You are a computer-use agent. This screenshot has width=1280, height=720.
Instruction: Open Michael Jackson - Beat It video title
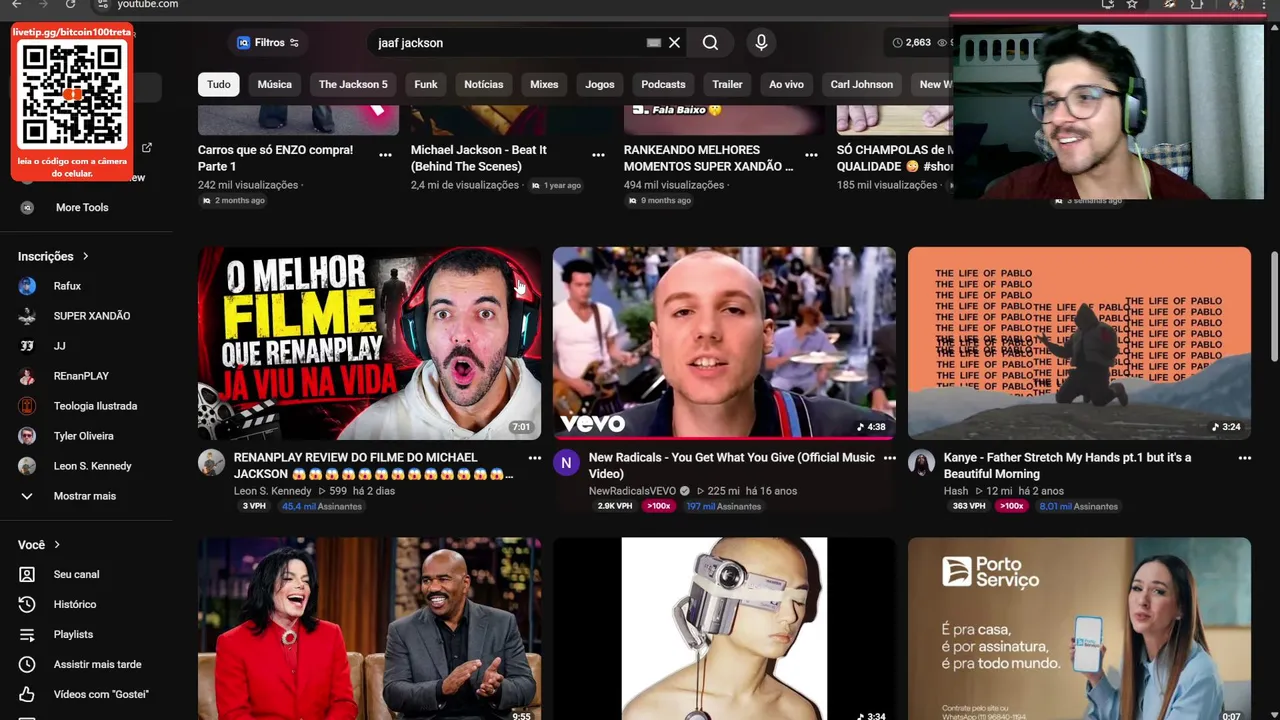[479, 158]
